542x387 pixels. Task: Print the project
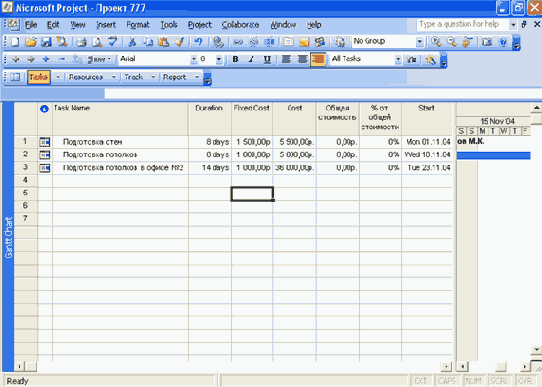click(81, 42)
